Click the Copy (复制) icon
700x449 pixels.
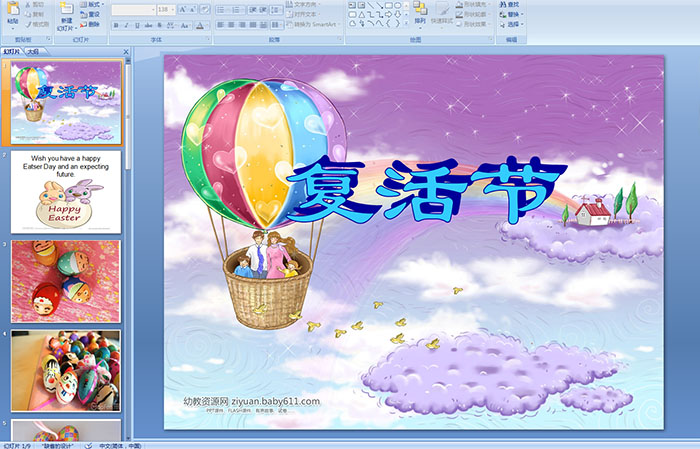pyautogui.click(x=29, y=14)
